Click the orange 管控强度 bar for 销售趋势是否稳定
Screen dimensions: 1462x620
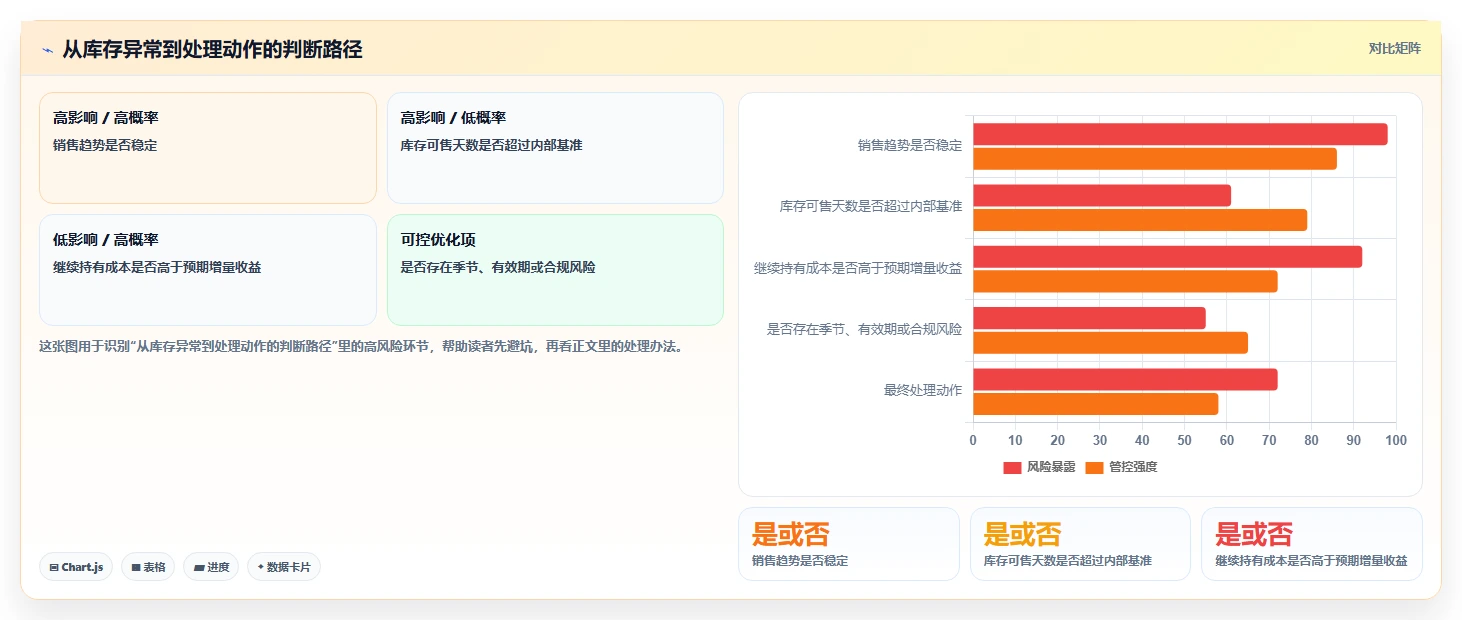[x=1155, y=158]
